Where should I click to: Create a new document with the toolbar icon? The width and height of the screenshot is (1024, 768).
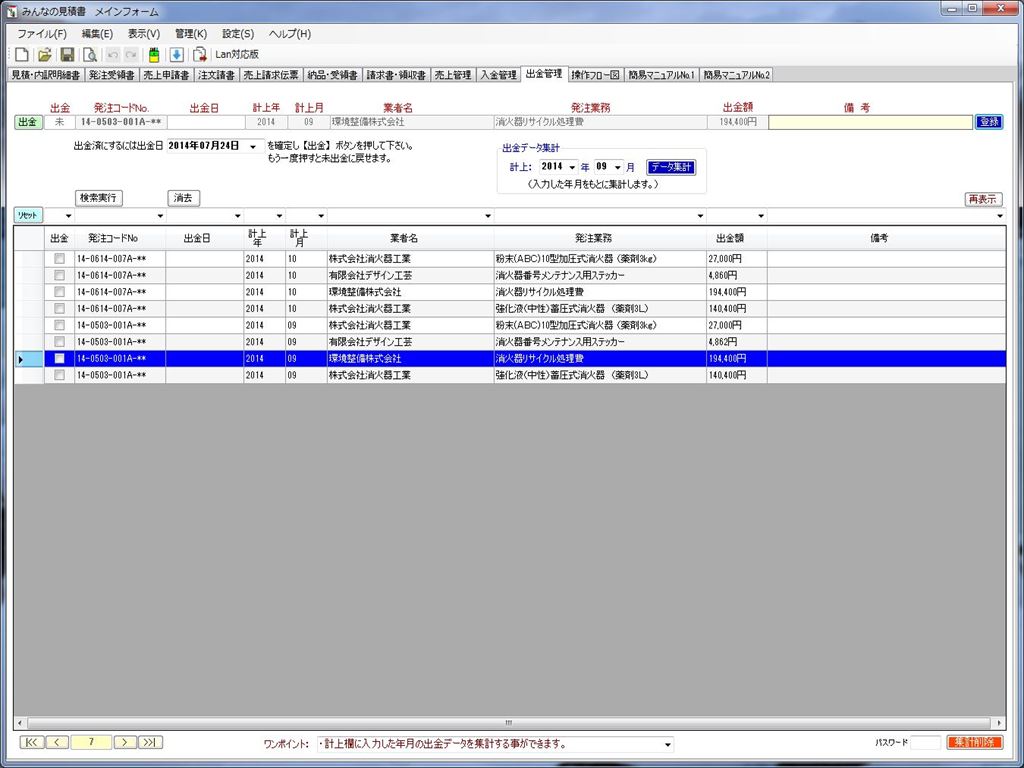point(22,55)
